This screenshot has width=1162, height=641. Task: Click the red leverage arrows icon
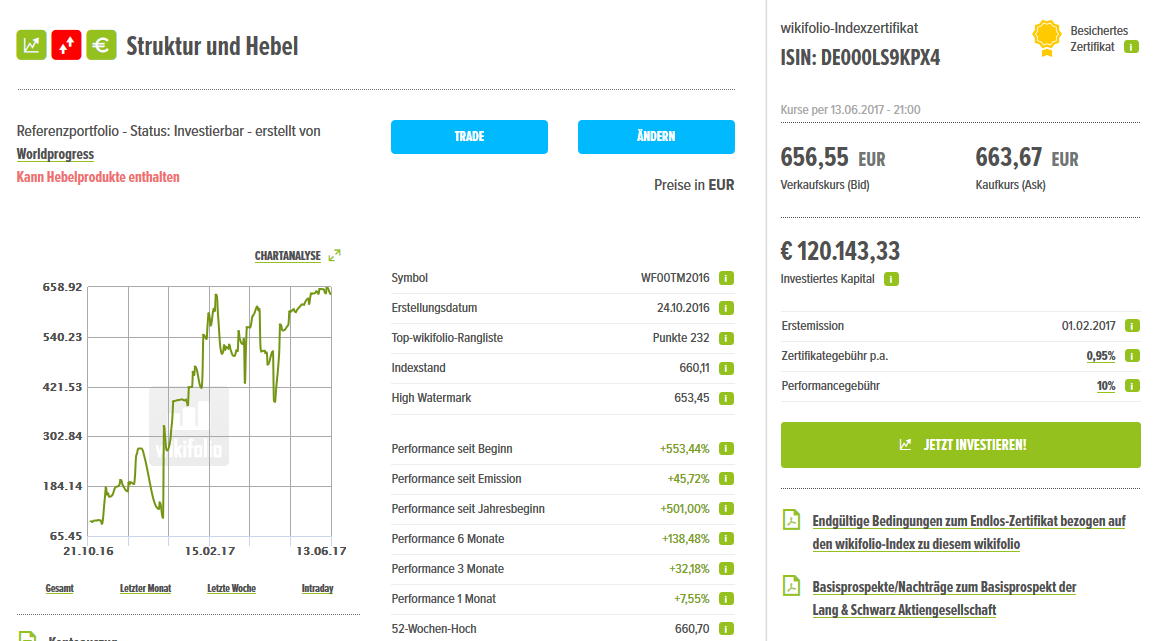click(66, 44)
